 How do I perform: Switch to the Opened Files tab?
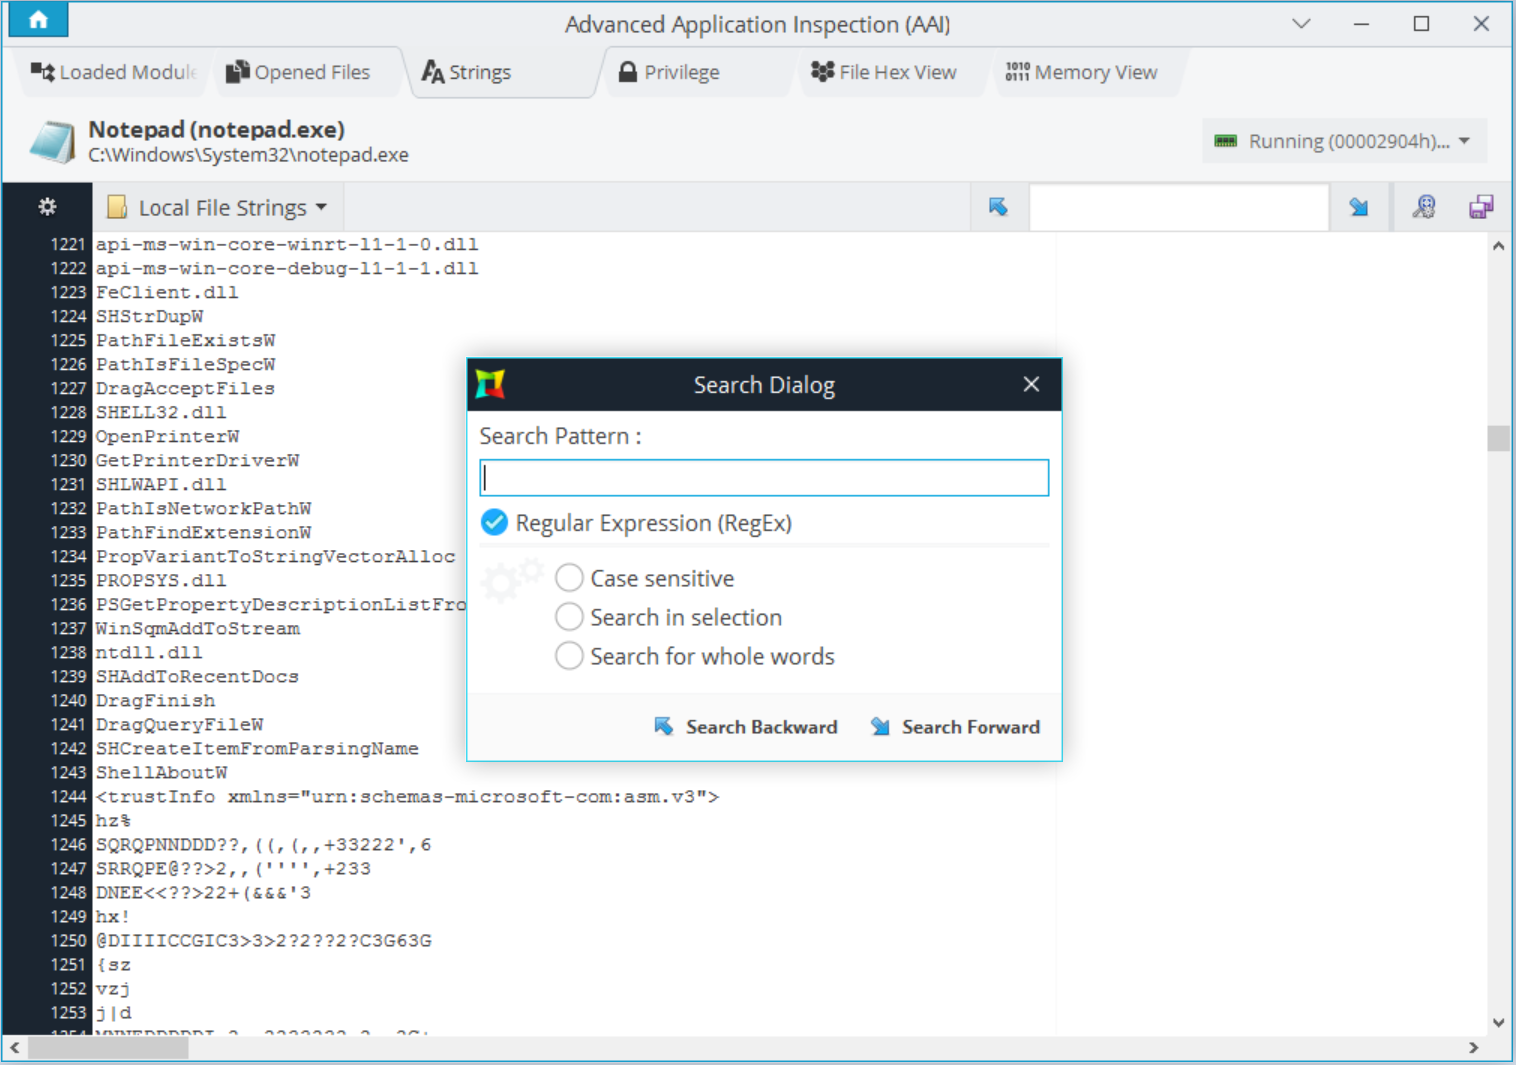(x=298, y=72)
